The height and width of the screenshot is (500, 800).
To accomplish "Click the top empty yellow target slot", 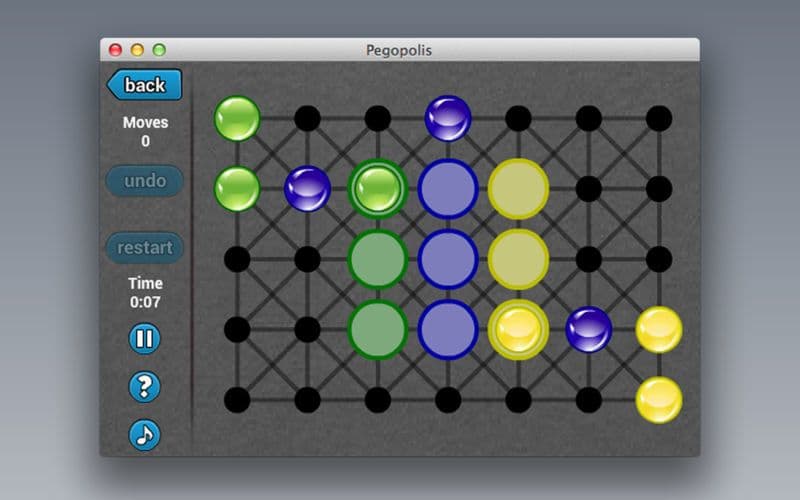I will coord(518,189).
